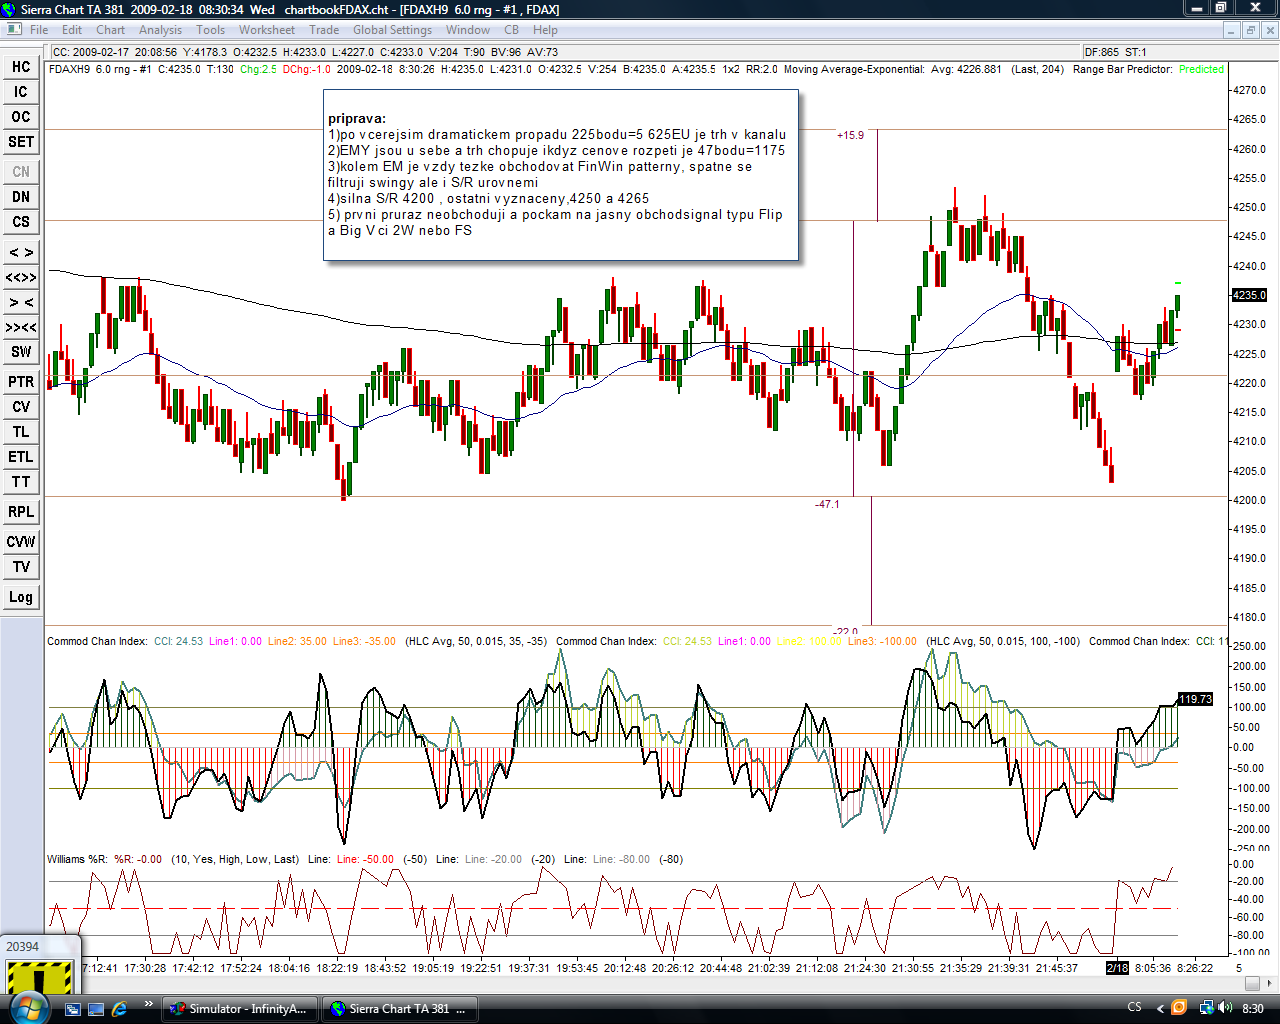Click the Sierra Chart globe title icon

[x=10, y=9]
